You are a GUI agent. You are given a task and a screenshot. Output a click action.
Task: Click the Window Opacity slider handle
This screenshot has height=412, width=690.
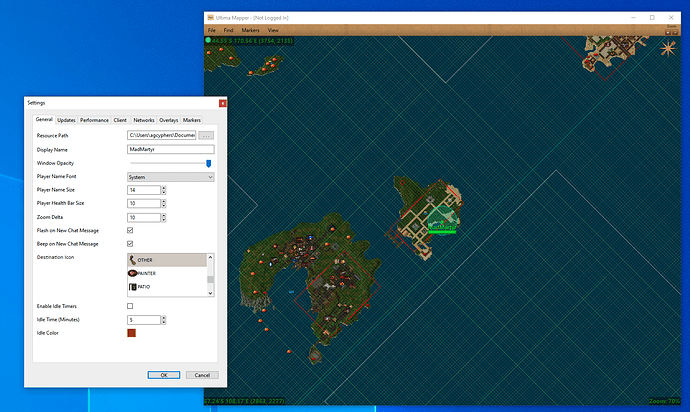pos(209,163)
